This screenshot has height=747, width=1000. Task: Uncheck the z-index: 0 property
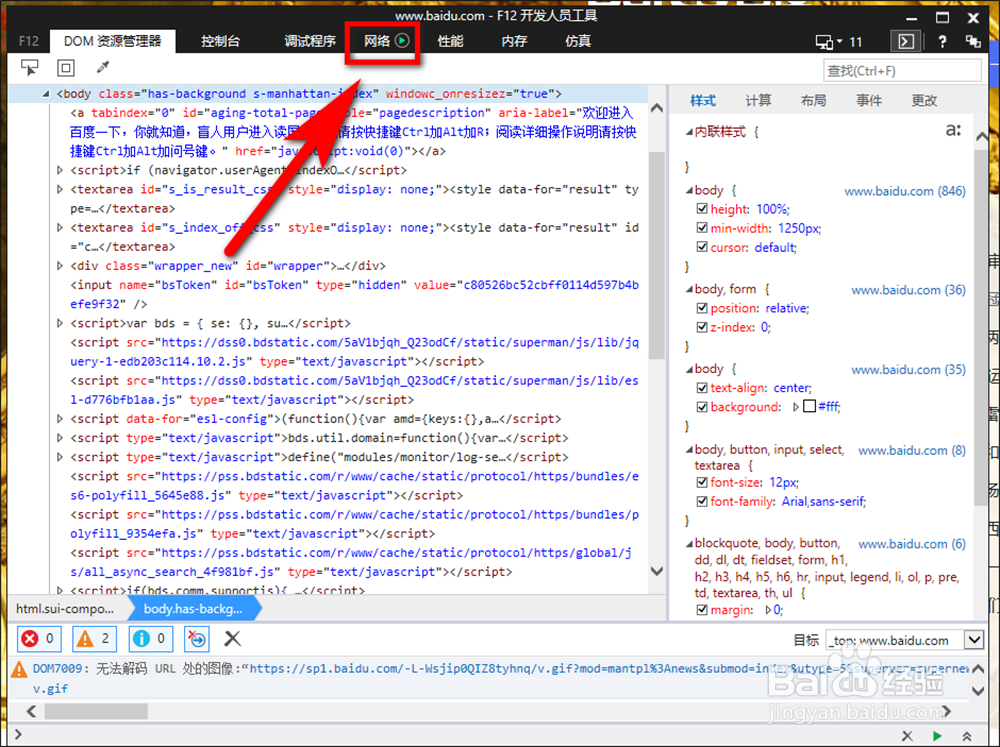pyautogui.click(x=702, y=327)
